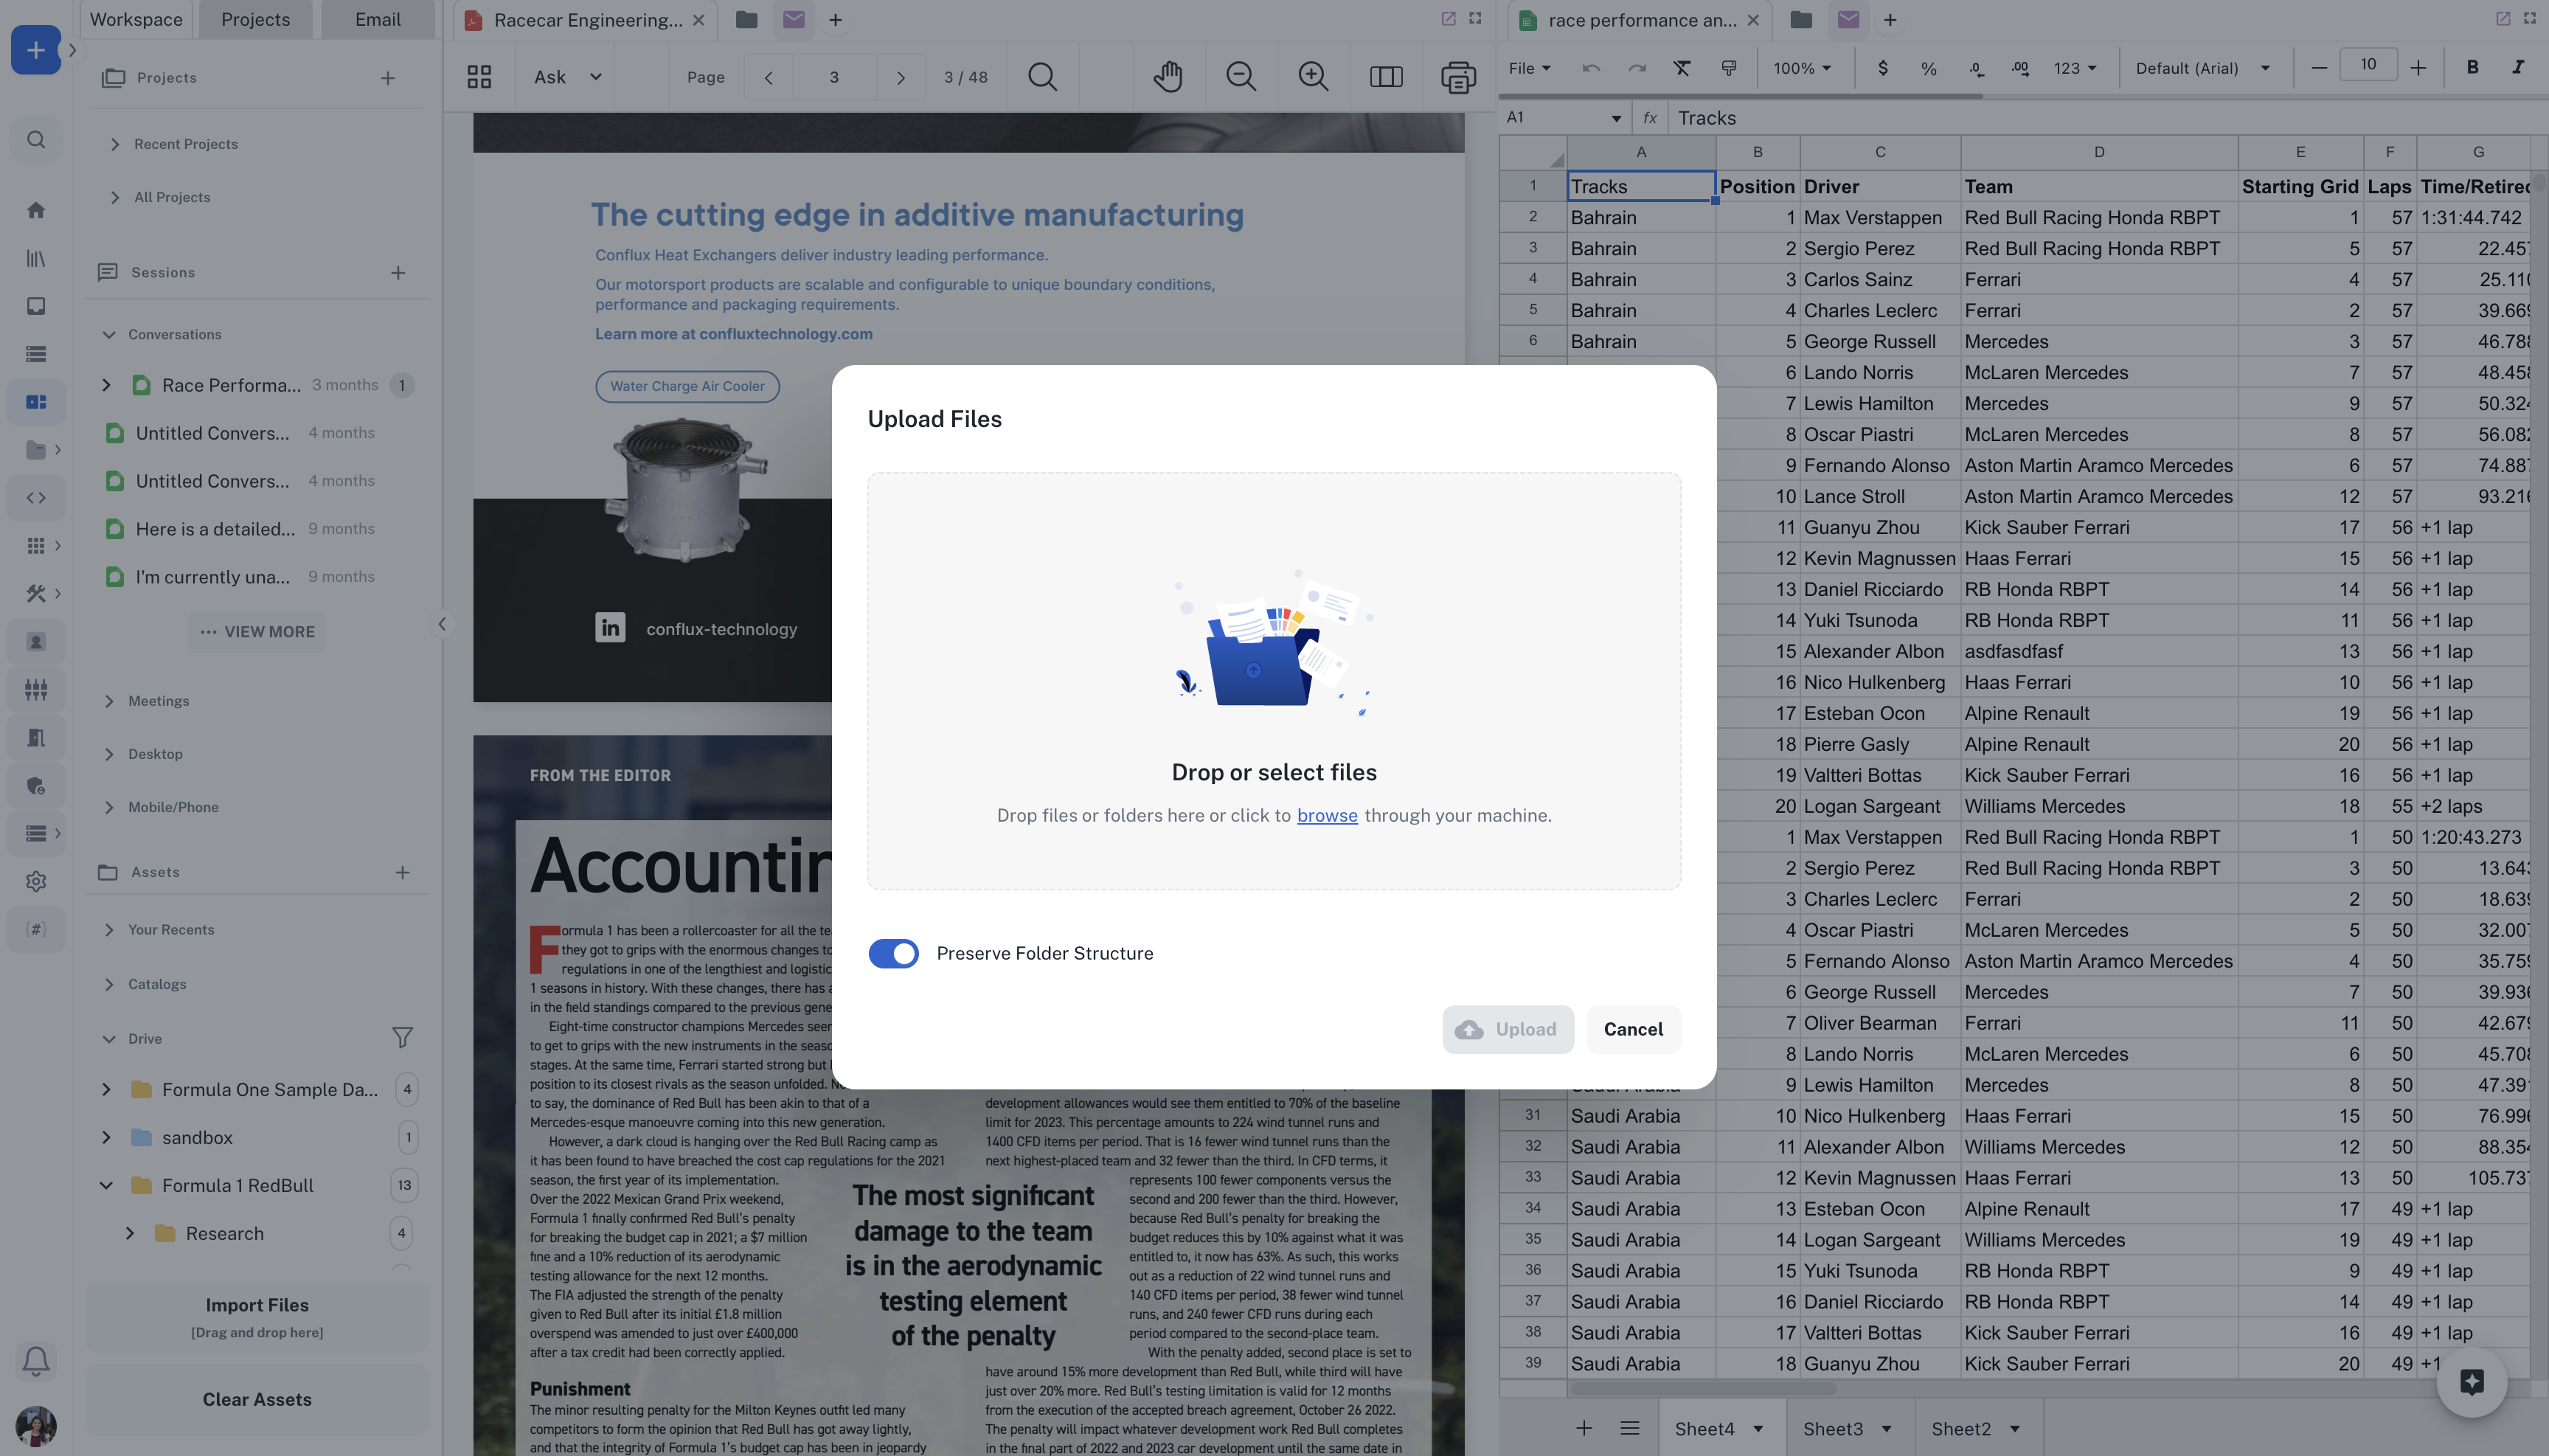The height and width of the screenshot is (1456, 2549).
Task: Open the Default (Arial) font dropdown
Action: pos(2202,68)
